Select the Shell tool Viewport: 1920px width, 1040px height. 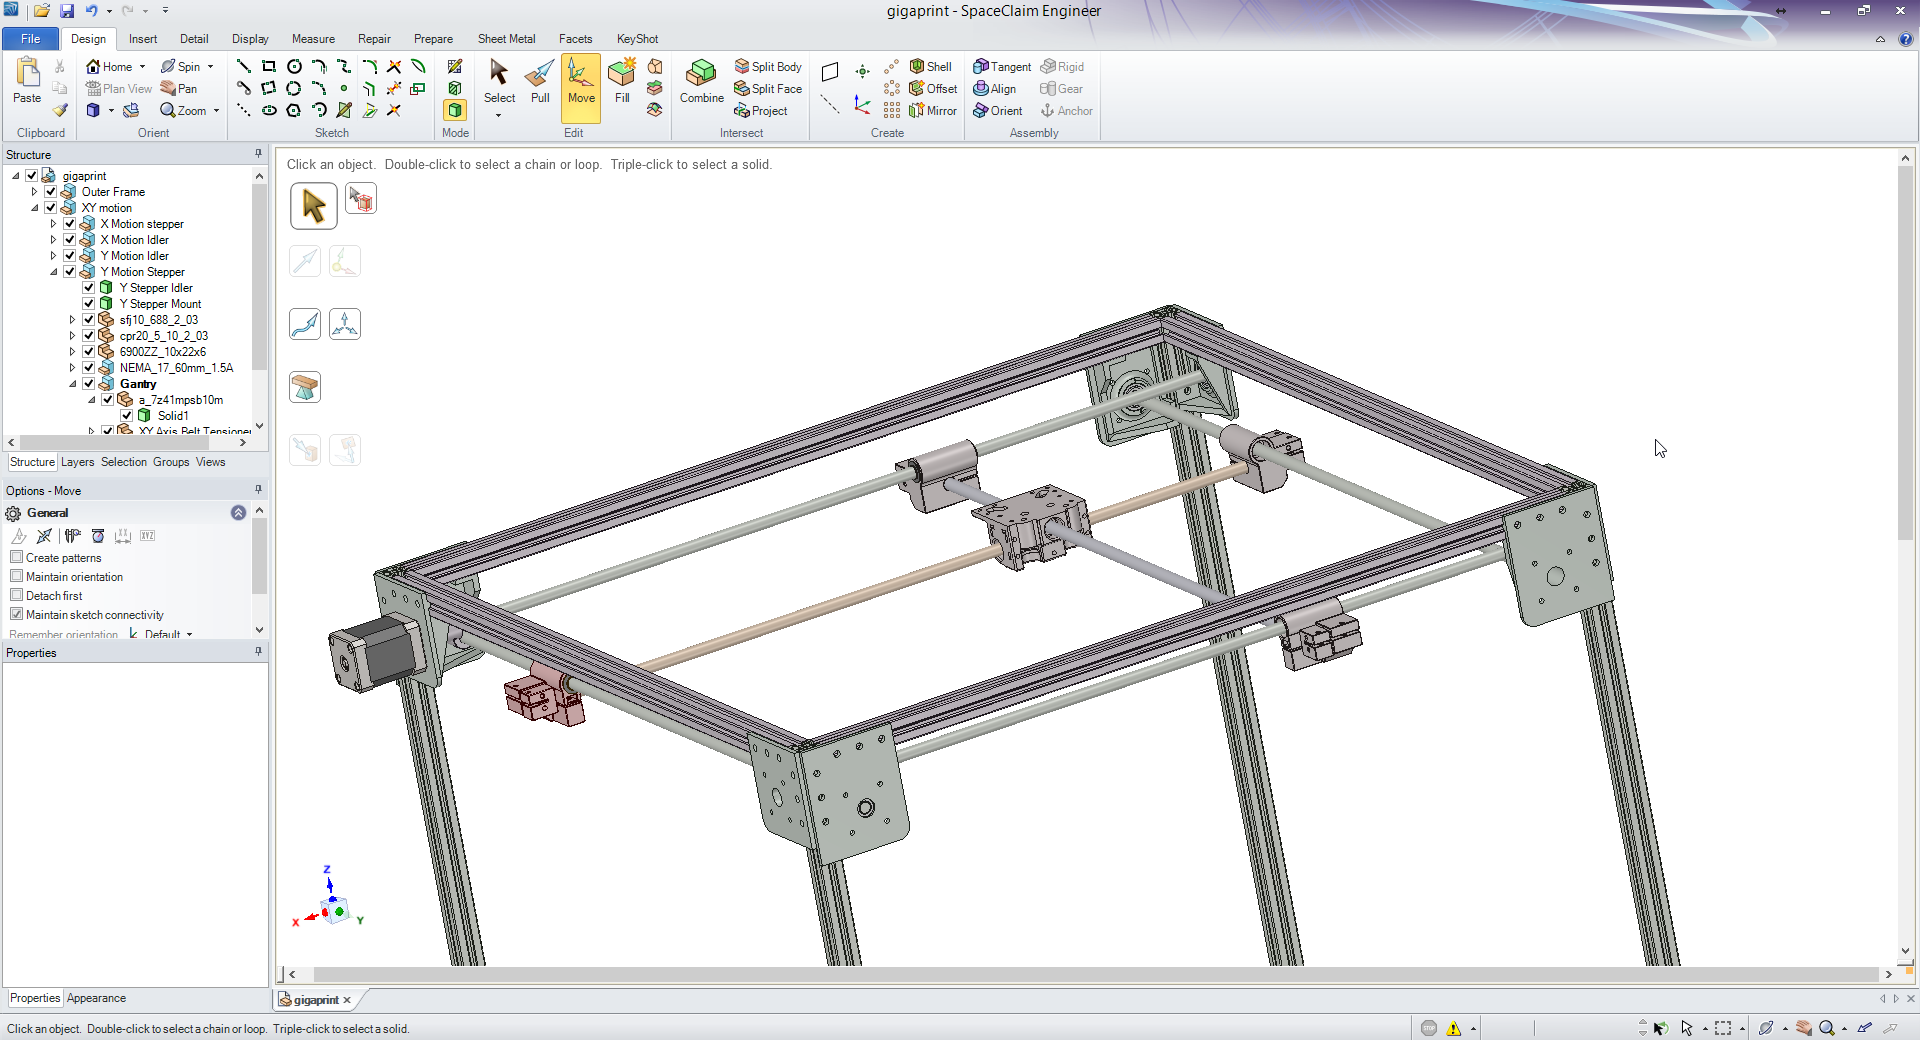tap(930, 67)
